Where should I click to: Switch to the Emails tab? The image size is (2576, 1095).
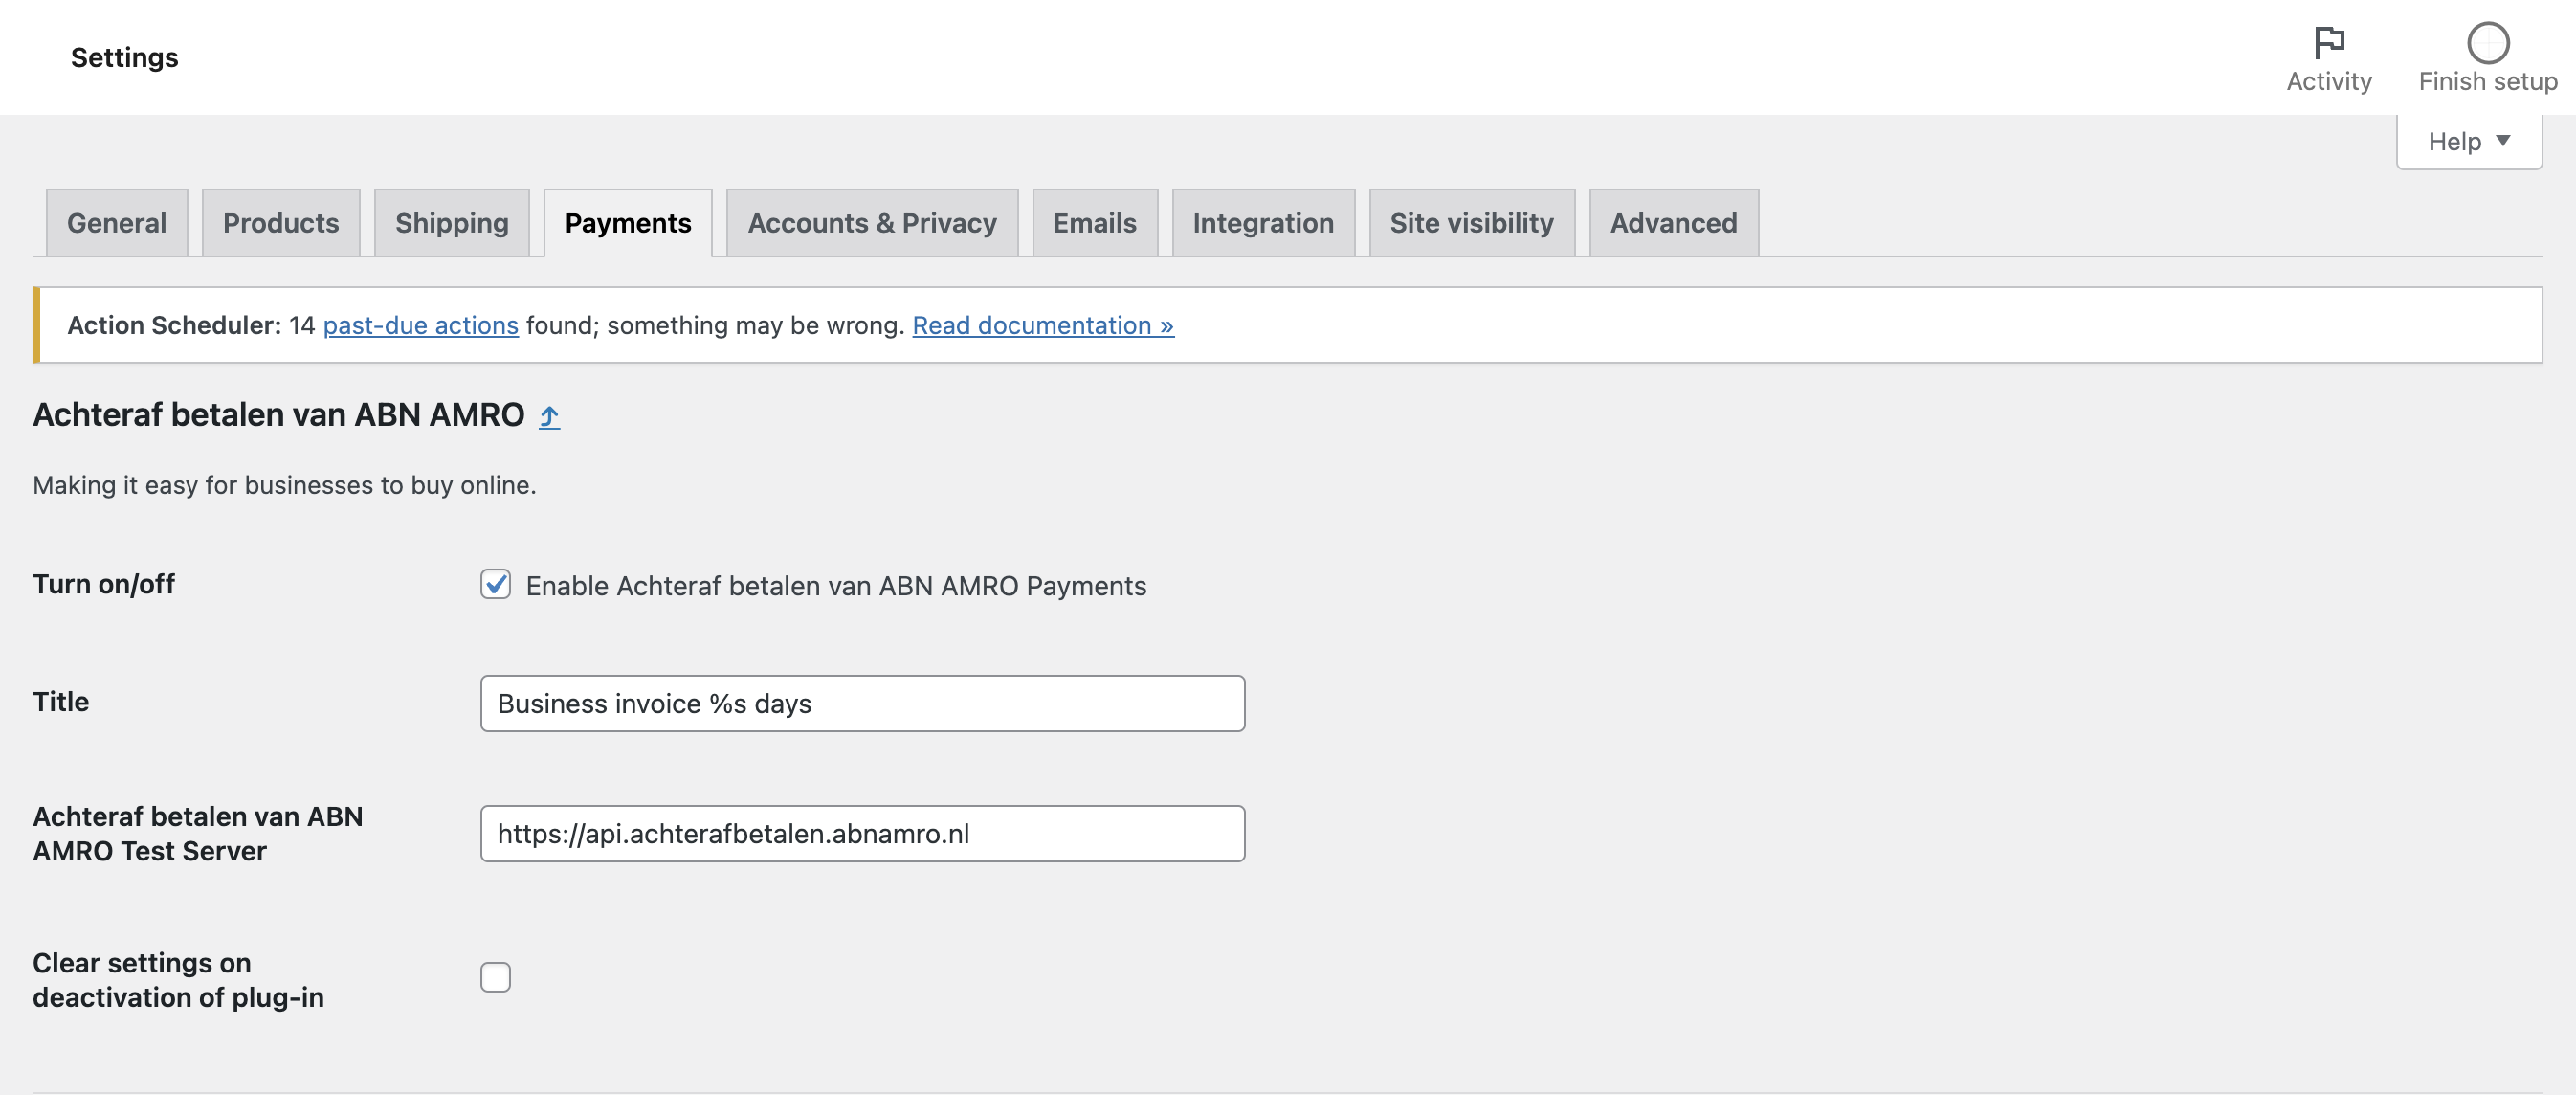point(1094,222)
